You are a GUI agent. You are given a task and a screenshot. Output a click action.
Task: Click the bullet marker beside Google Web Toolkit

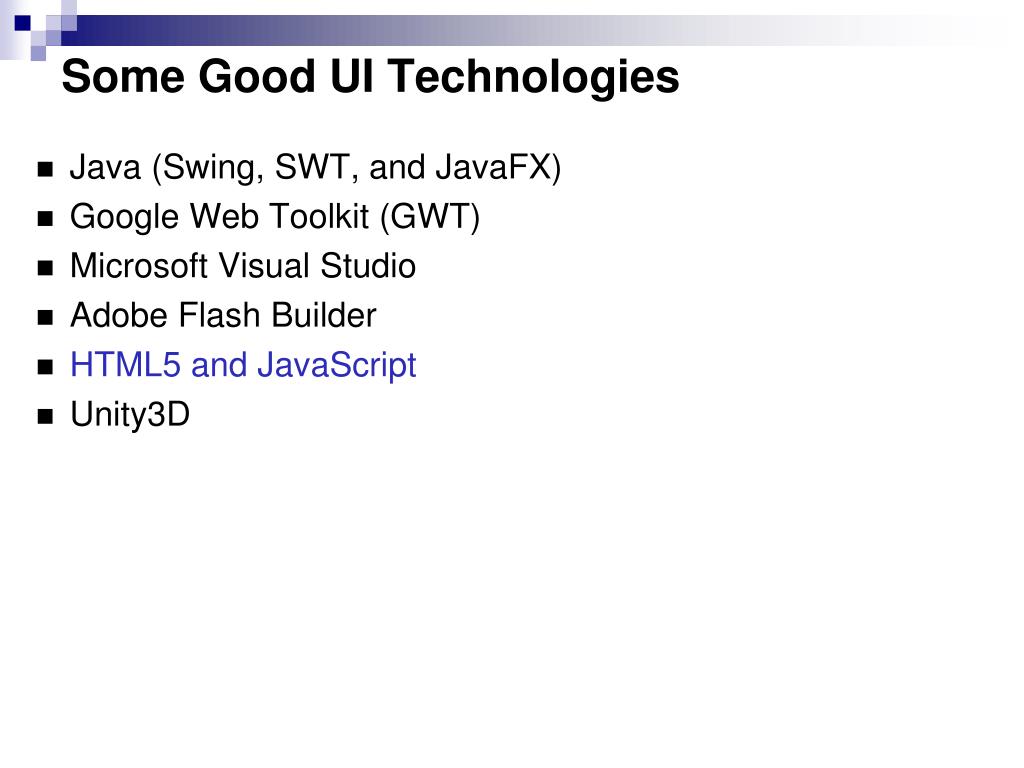45,219
